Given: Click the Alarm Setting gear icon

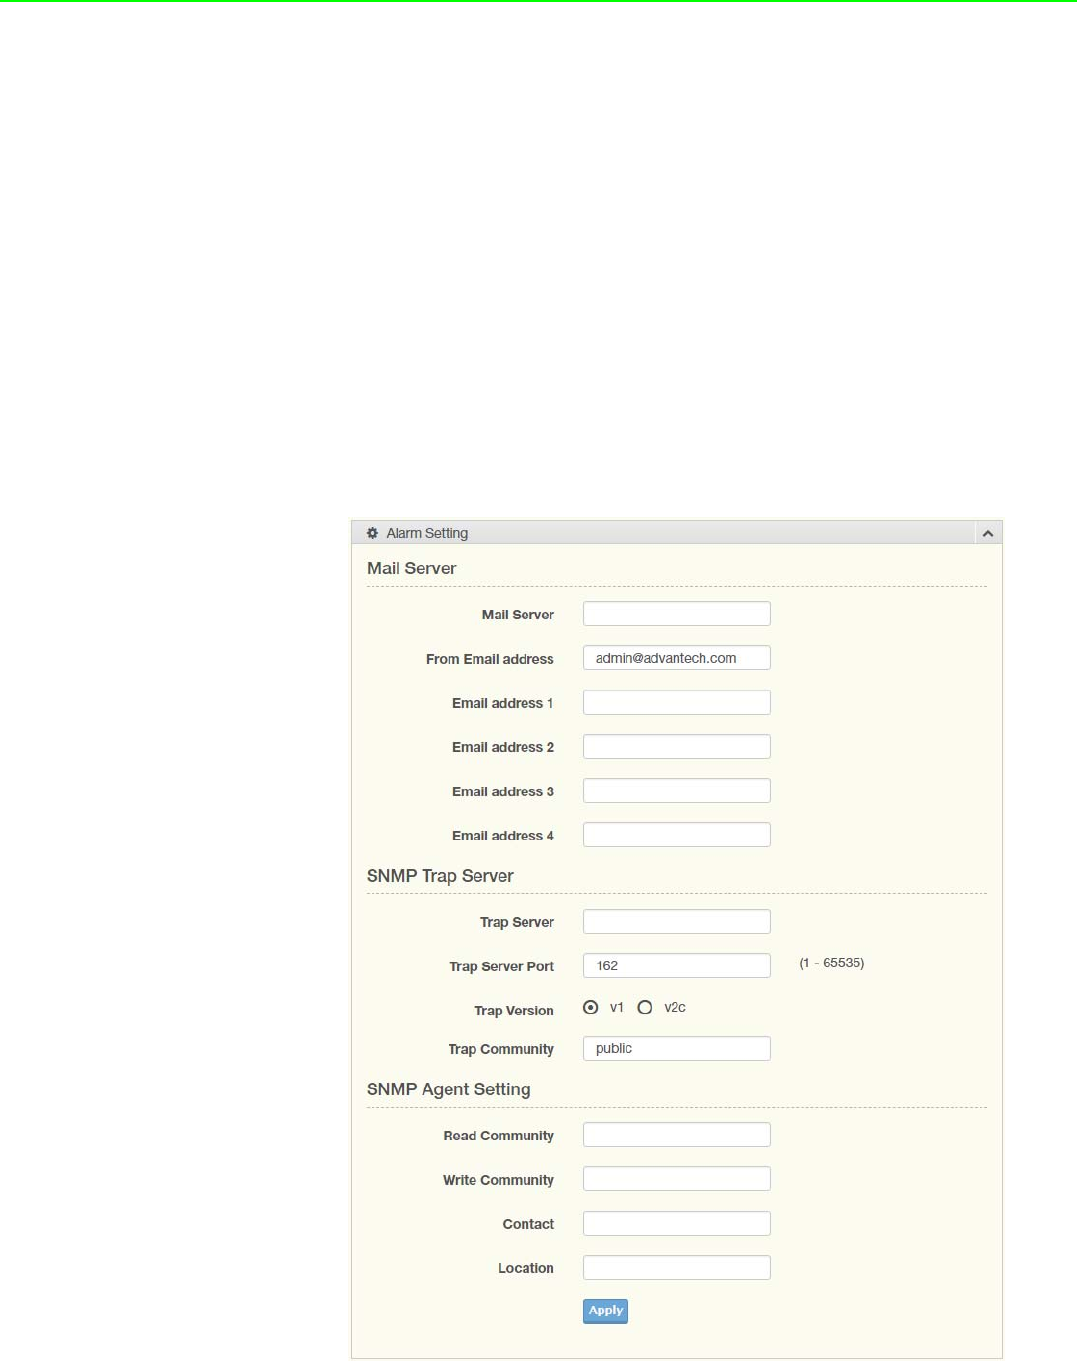Looking at the screenshot, I should click(372, 533).
